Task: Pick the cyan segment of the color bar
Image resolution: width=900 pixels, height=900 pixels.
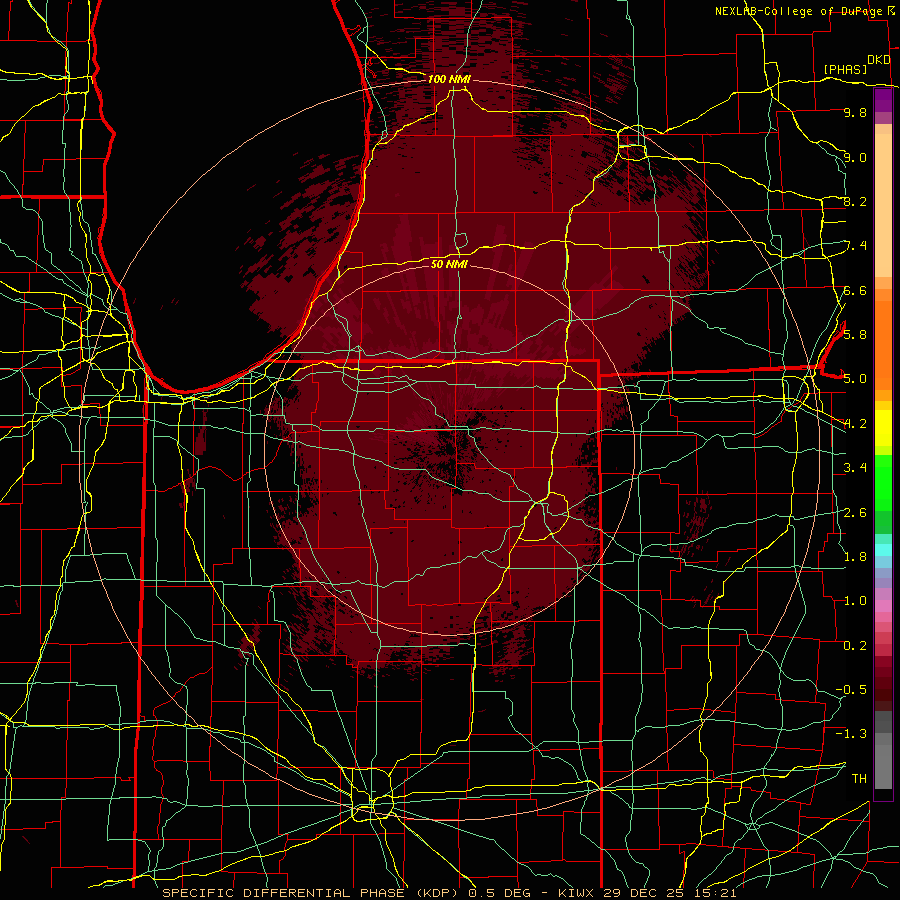Action: [883, 550]
